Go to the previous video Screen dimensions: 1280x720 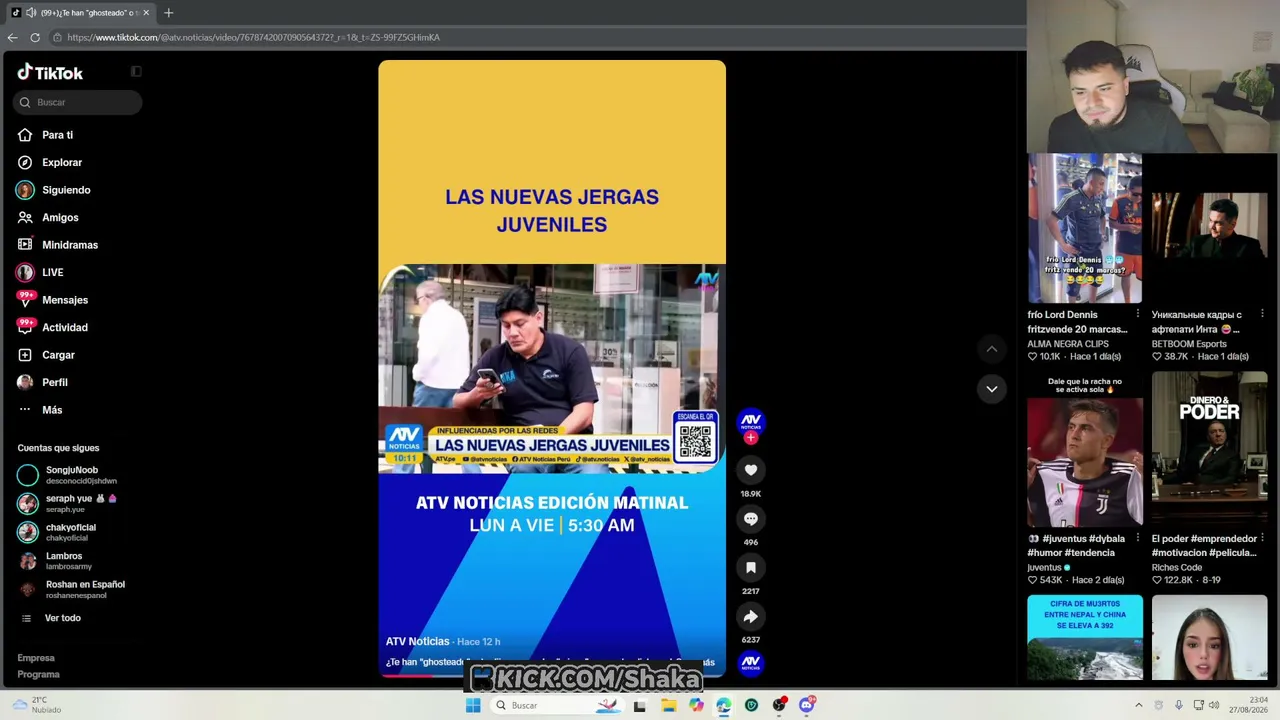pyautogui.click(x=991, y=349)
